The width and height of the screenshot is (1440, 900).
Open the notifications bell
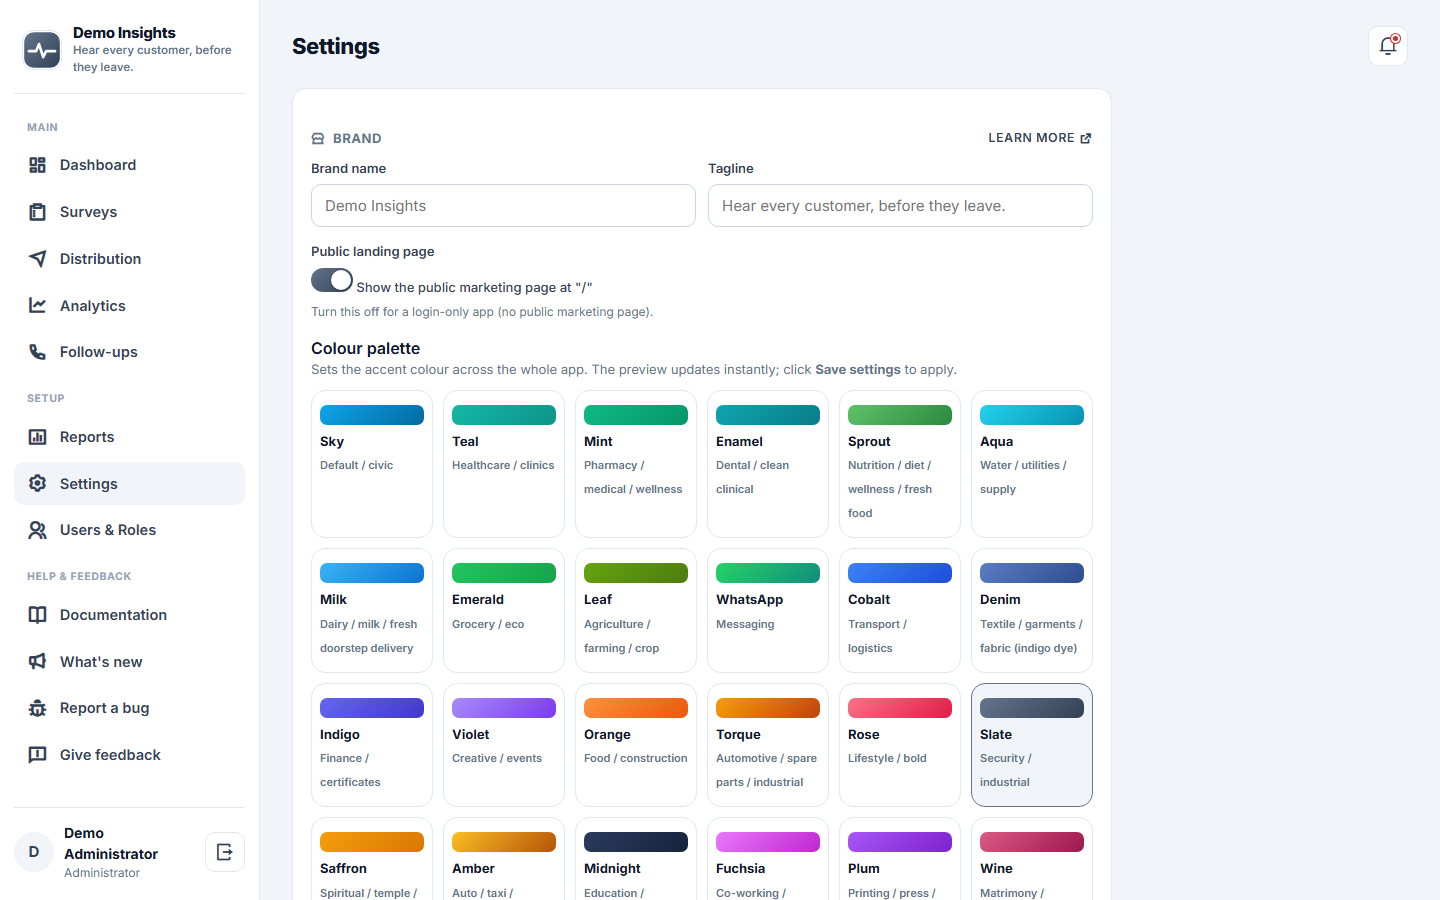[x=1388, y=46]
